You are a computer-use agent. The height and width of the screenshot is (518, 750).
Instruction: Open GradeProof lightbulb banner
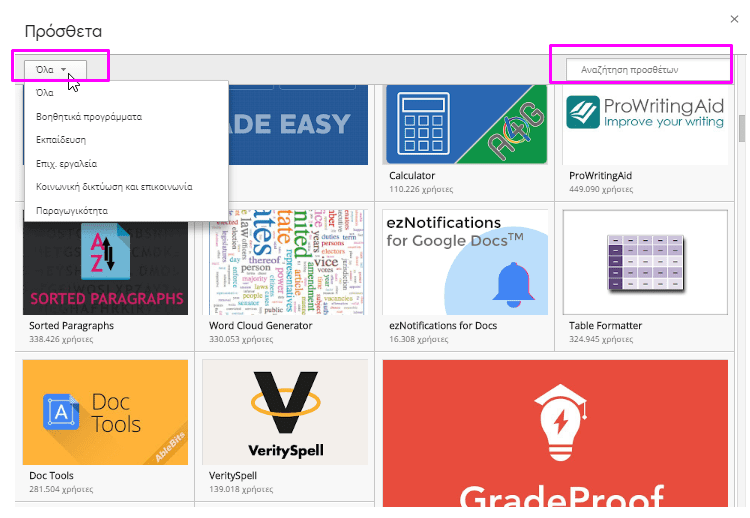[555, 433]
